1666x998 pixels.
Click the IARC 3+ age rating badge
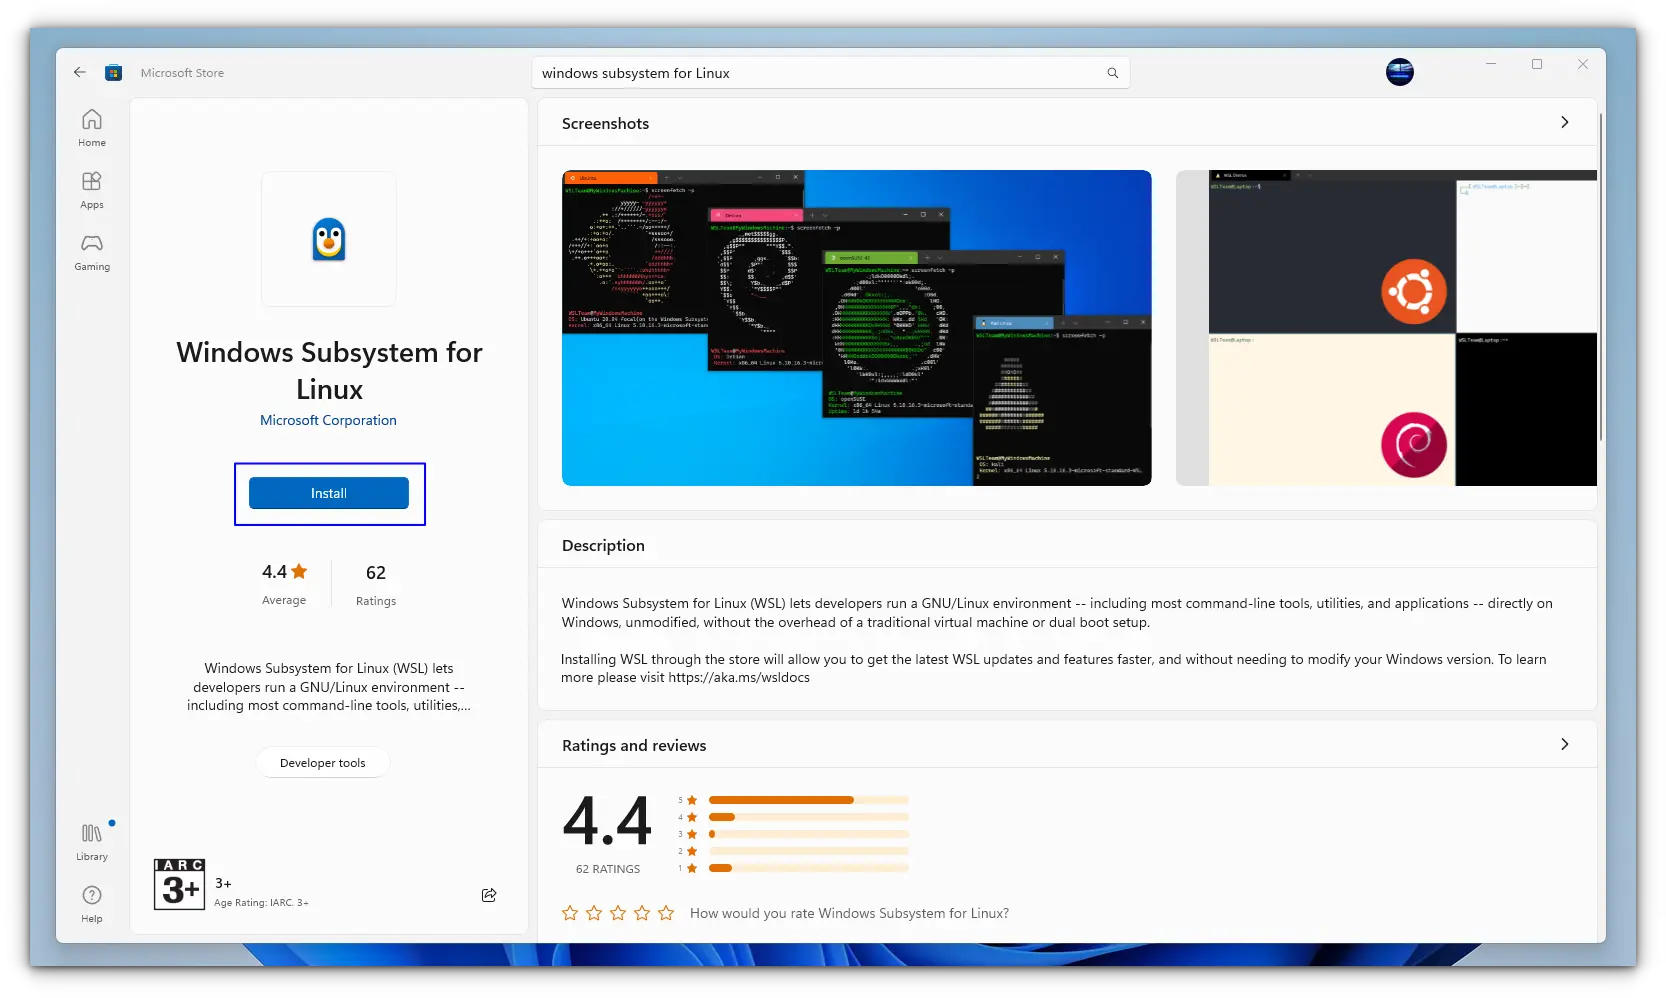click(x=179, y=884)
